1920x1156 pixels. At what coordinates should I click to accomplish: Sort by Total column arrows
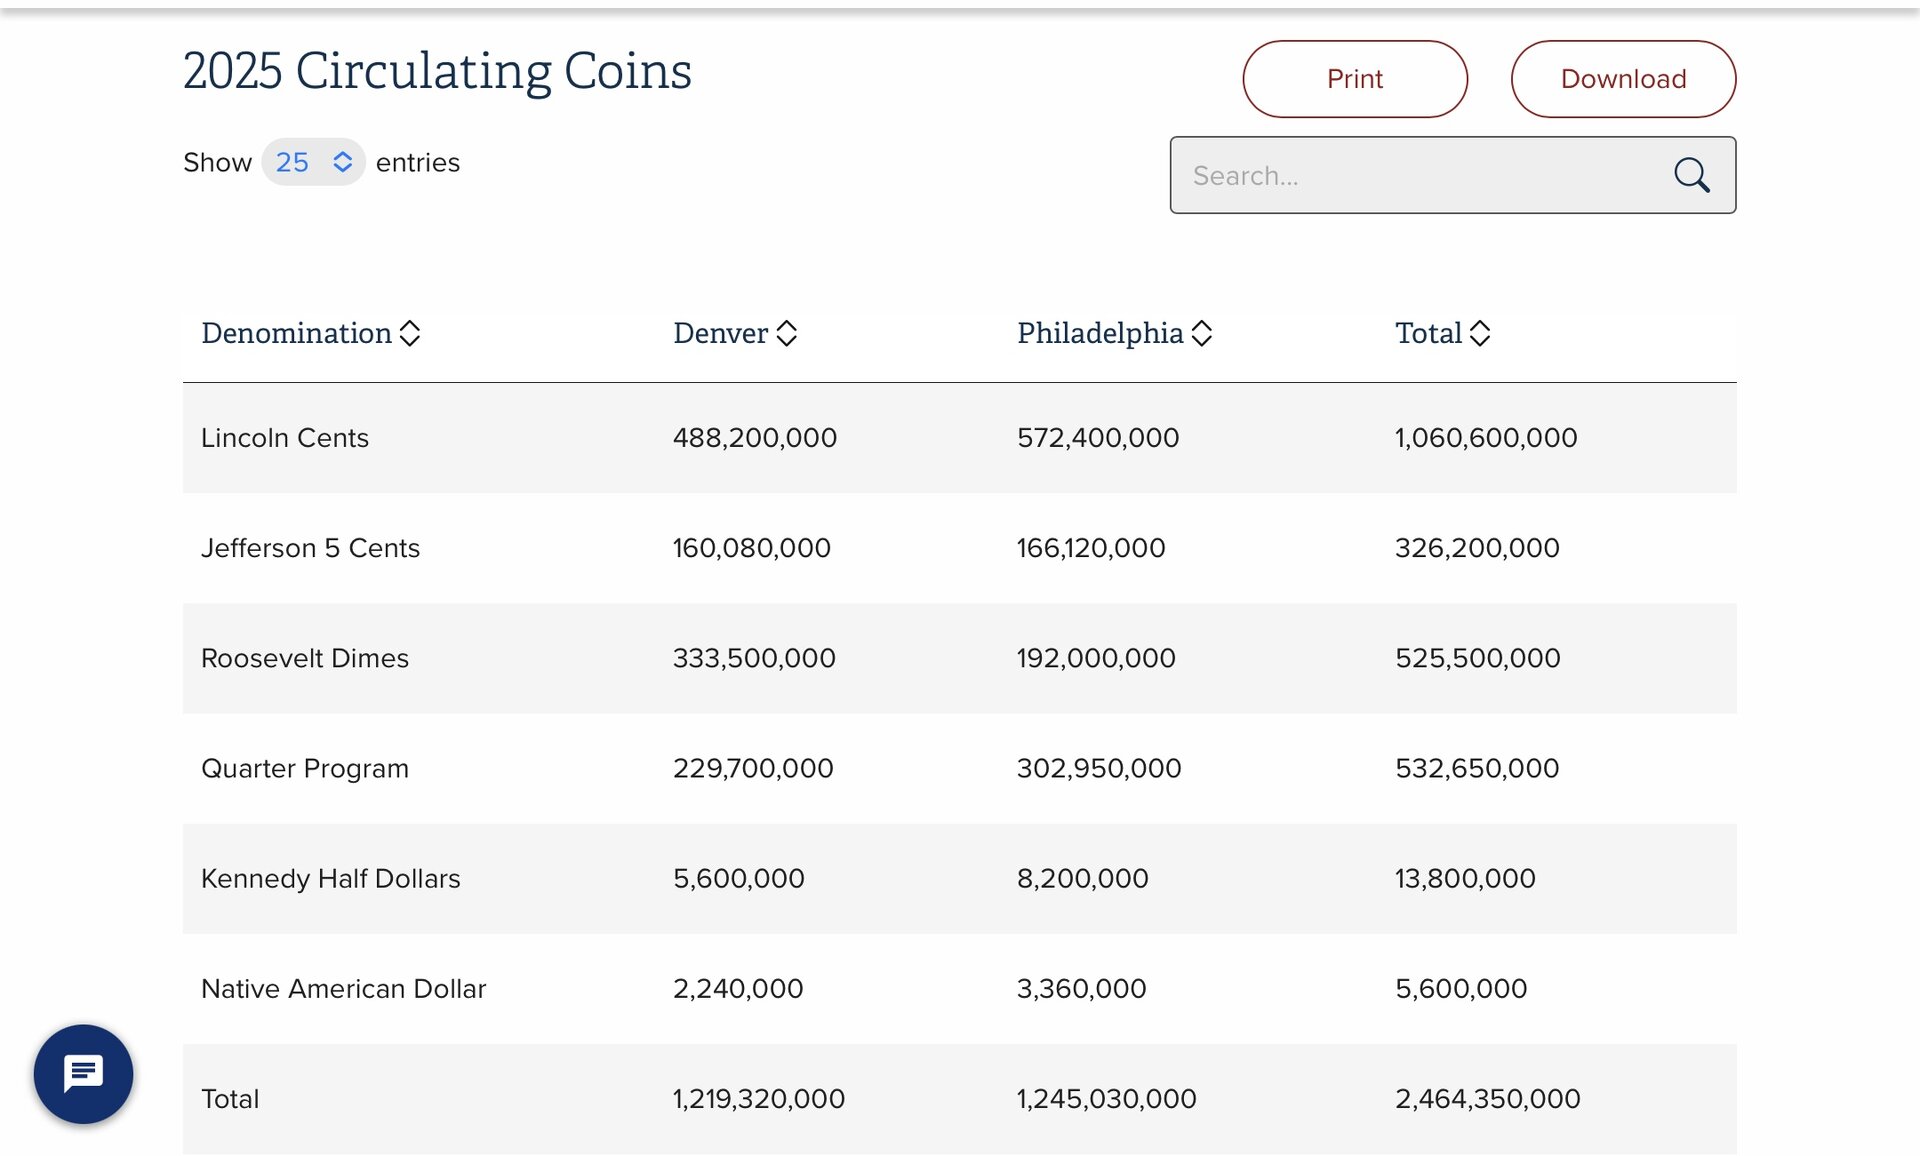[x=1480, y=333]
